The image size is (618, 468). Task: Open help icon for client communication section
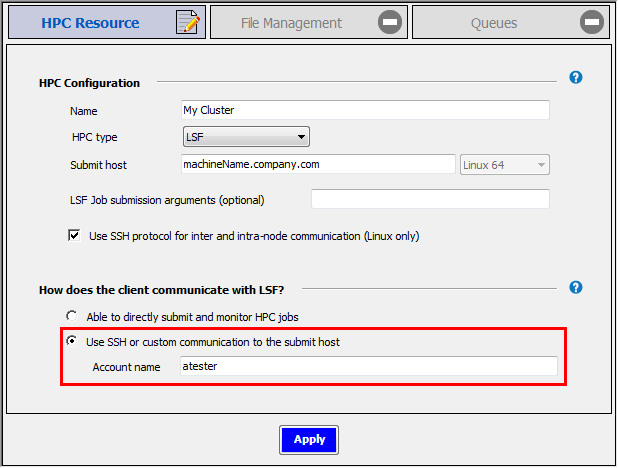coord(576,288)
